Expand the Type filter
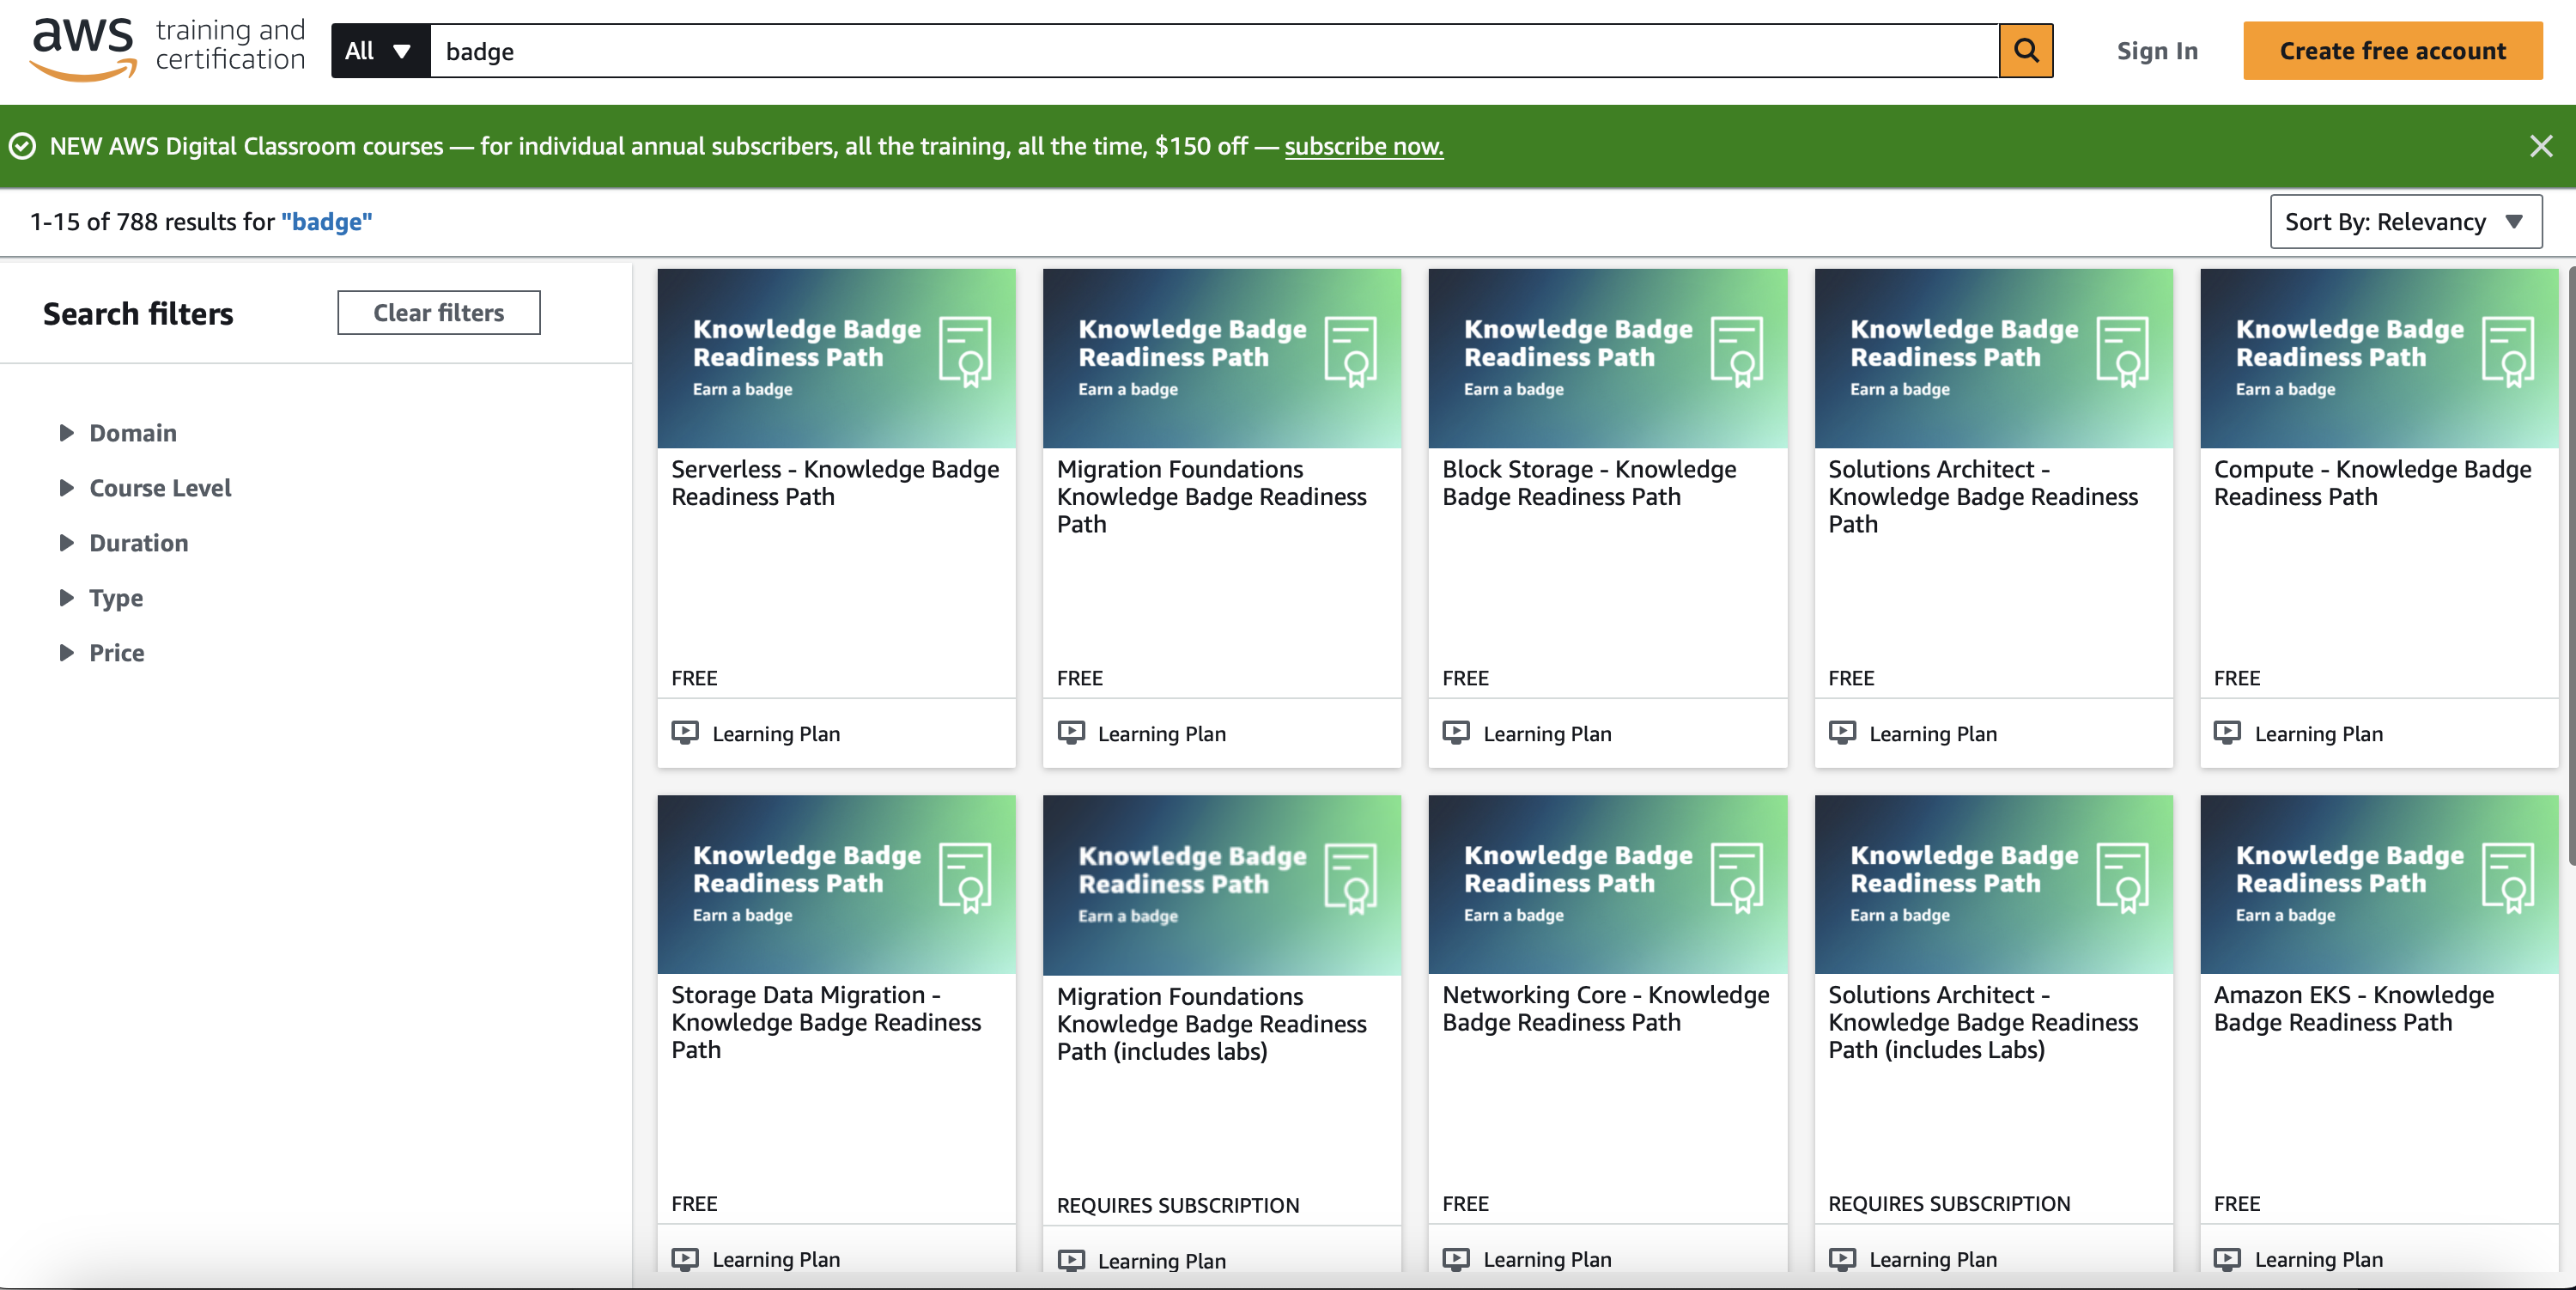The image size is (2576, 1290). pos(101,598)
